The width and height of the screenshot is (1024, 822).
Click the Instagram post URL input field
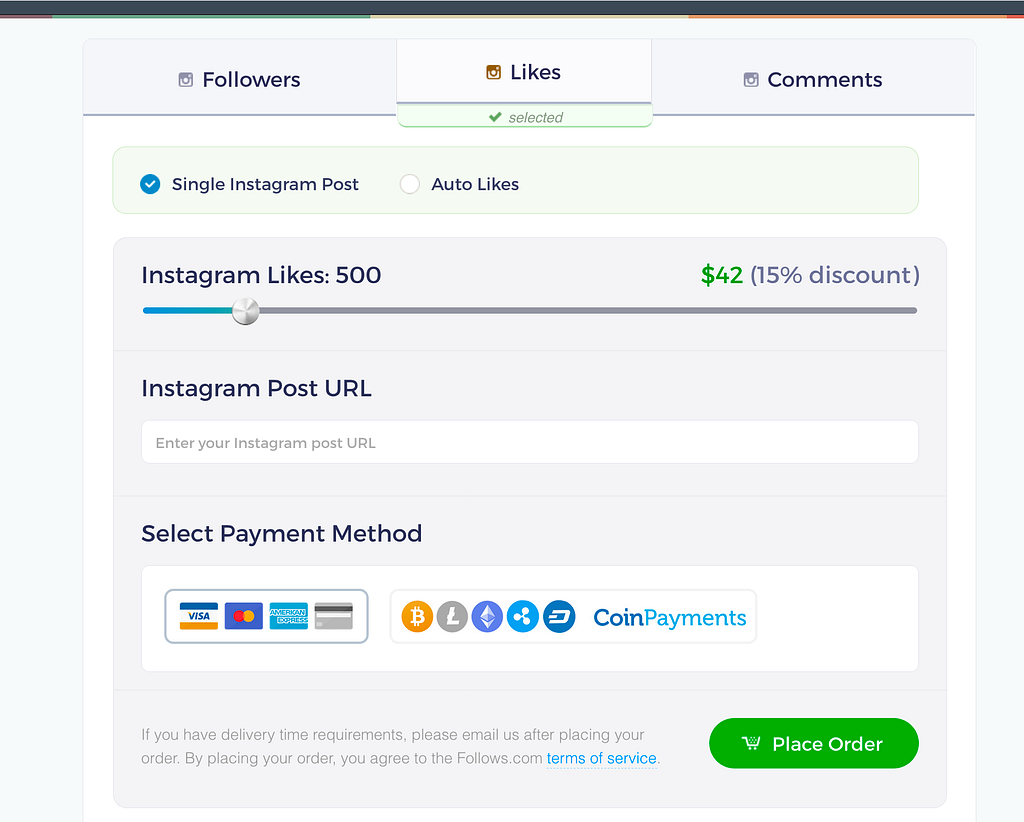tap(530, 442)
